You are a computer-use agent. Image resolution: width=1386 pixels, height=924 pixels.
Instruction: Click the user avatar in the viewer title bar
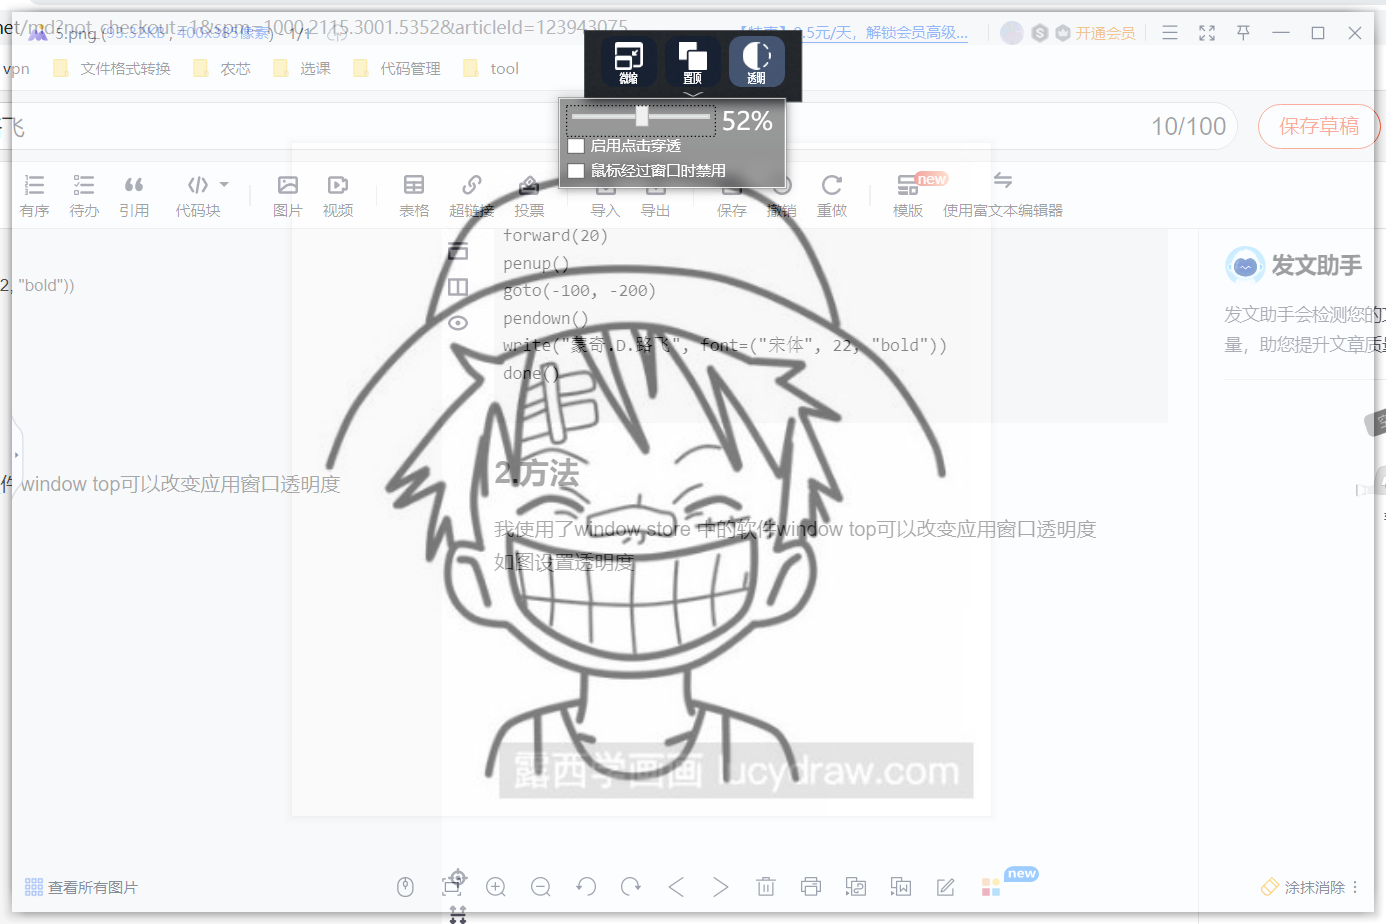tap(1012, 33)
